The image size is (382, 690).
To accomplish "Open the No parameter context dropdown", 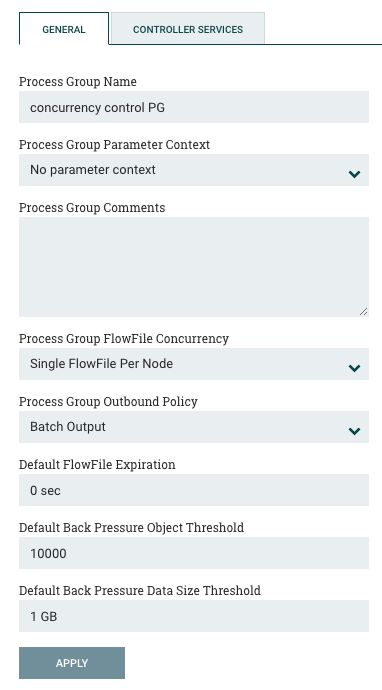I will coord(194,170).
